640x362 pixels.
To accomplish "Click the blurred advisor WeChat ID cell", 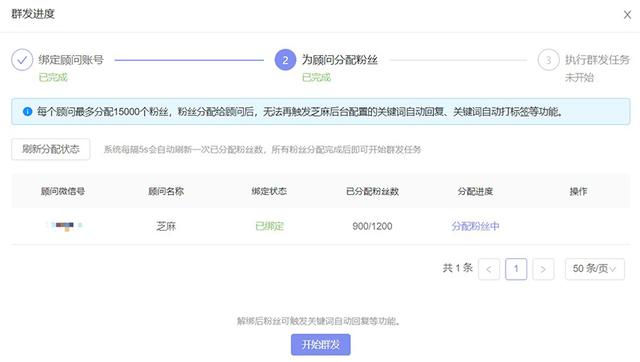I will 64,226.
